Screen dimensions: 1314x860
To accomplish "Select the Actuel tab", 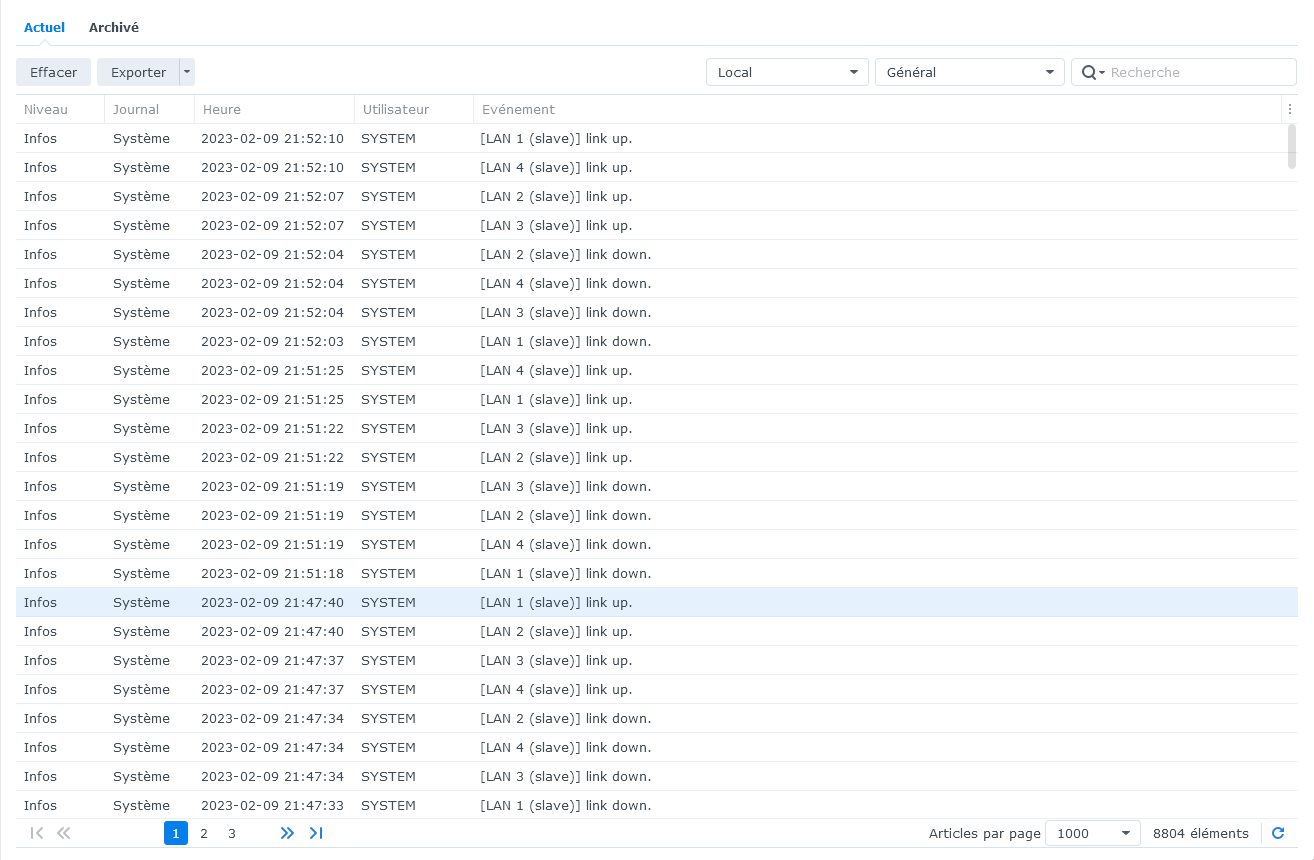I will pyautogui.click(x=44, y=28).
